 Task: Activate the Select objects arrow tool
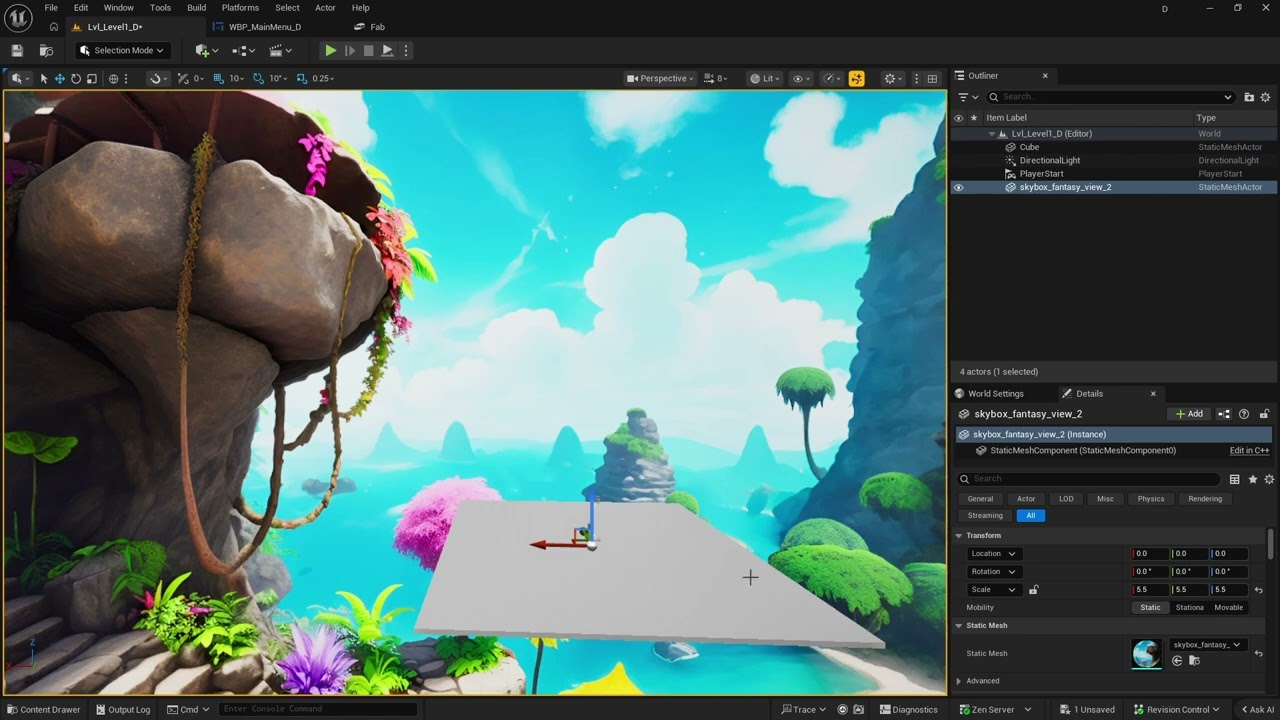[44, 78]
